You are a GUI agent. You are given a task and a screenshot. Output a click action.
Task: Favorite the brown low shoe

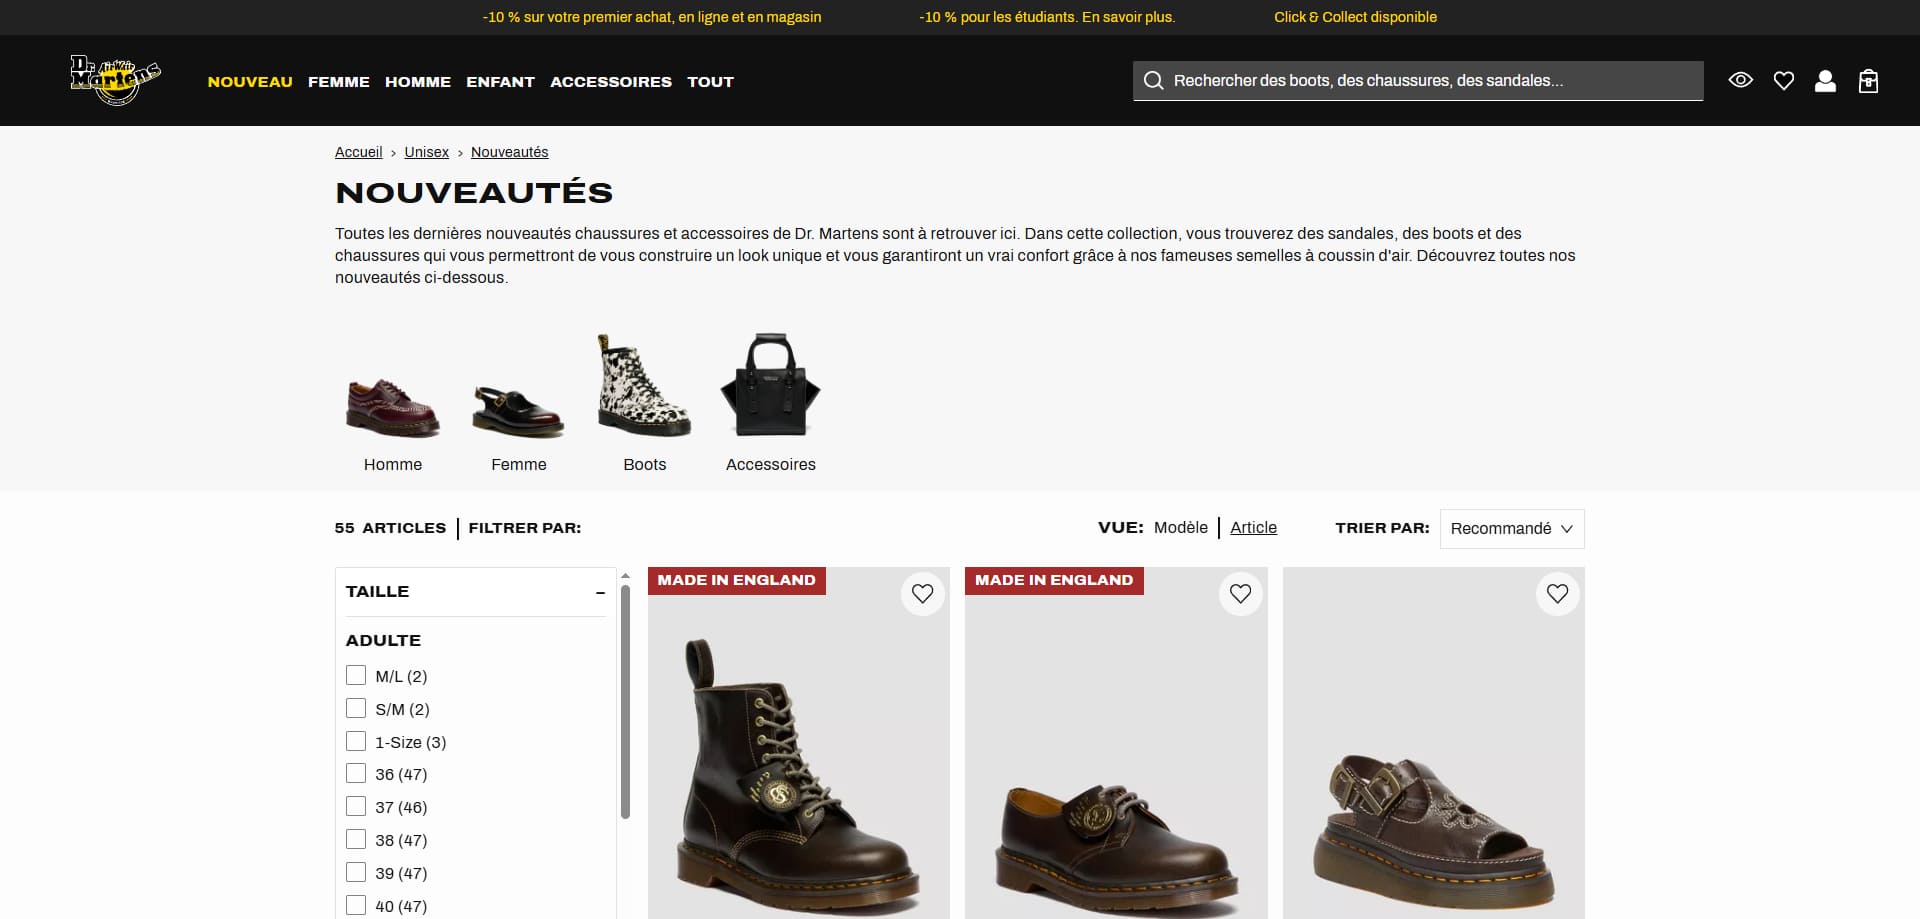pos(1240,594)
